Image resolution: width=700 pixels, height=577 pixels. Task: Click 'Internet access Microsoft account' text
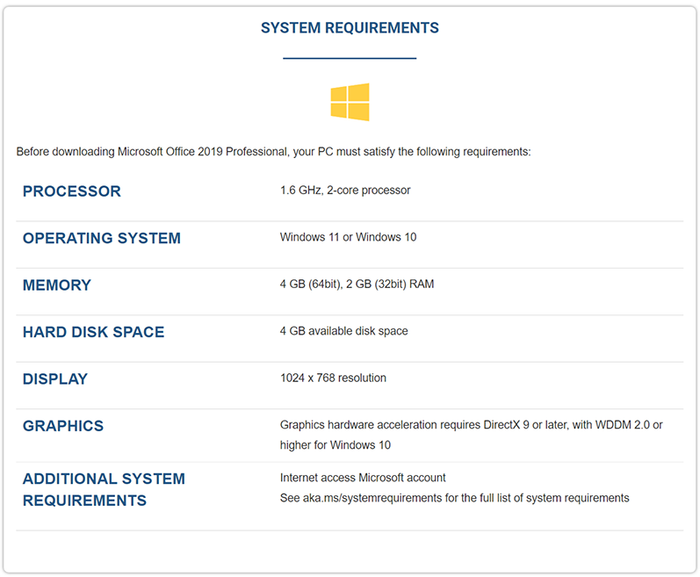coord(363,478)
